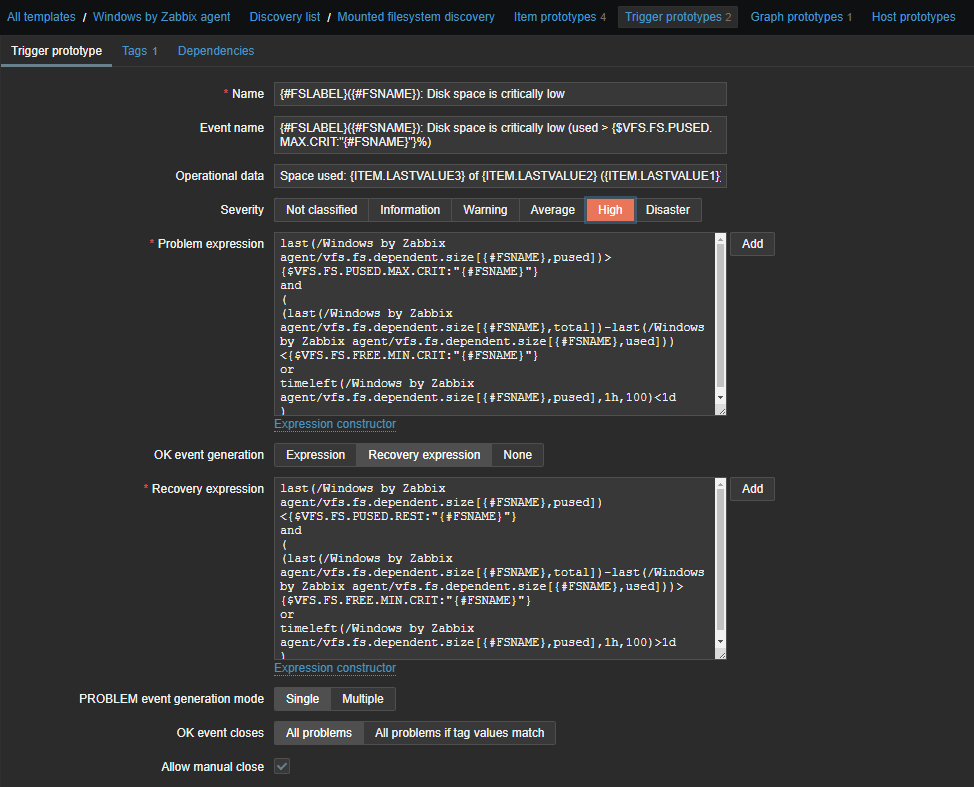Choose the High severity option
The height and width of the screenshot is (787, 974).
pyautogui.click(x=610, y=210)
